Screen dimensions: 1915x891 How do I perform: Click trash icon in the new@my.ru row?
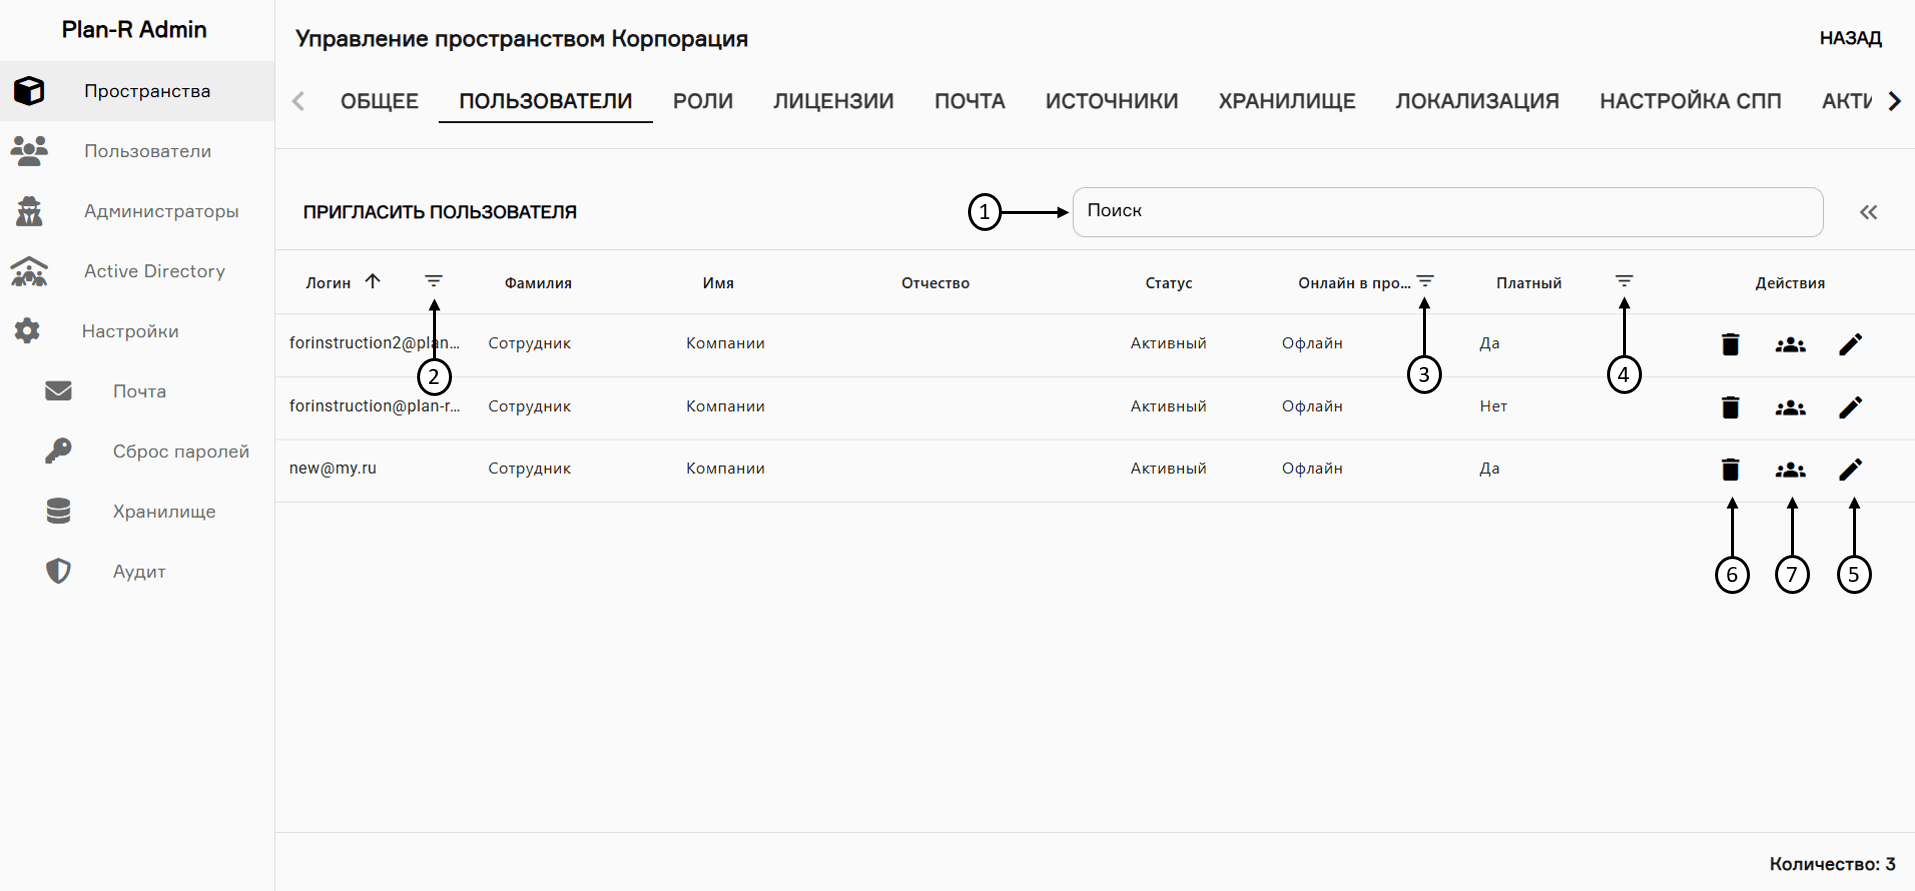point(1730,469)
